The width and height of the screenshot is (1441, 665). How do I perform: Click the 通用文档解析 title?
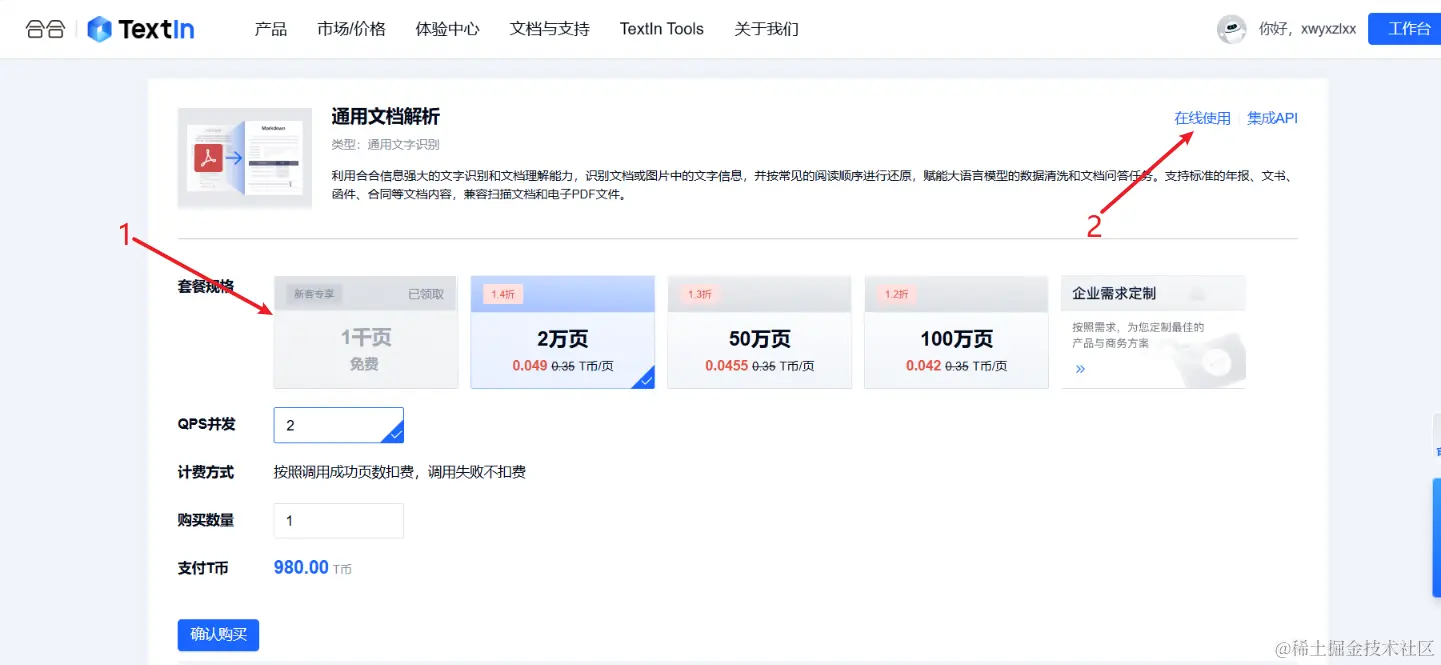point(386,117)
